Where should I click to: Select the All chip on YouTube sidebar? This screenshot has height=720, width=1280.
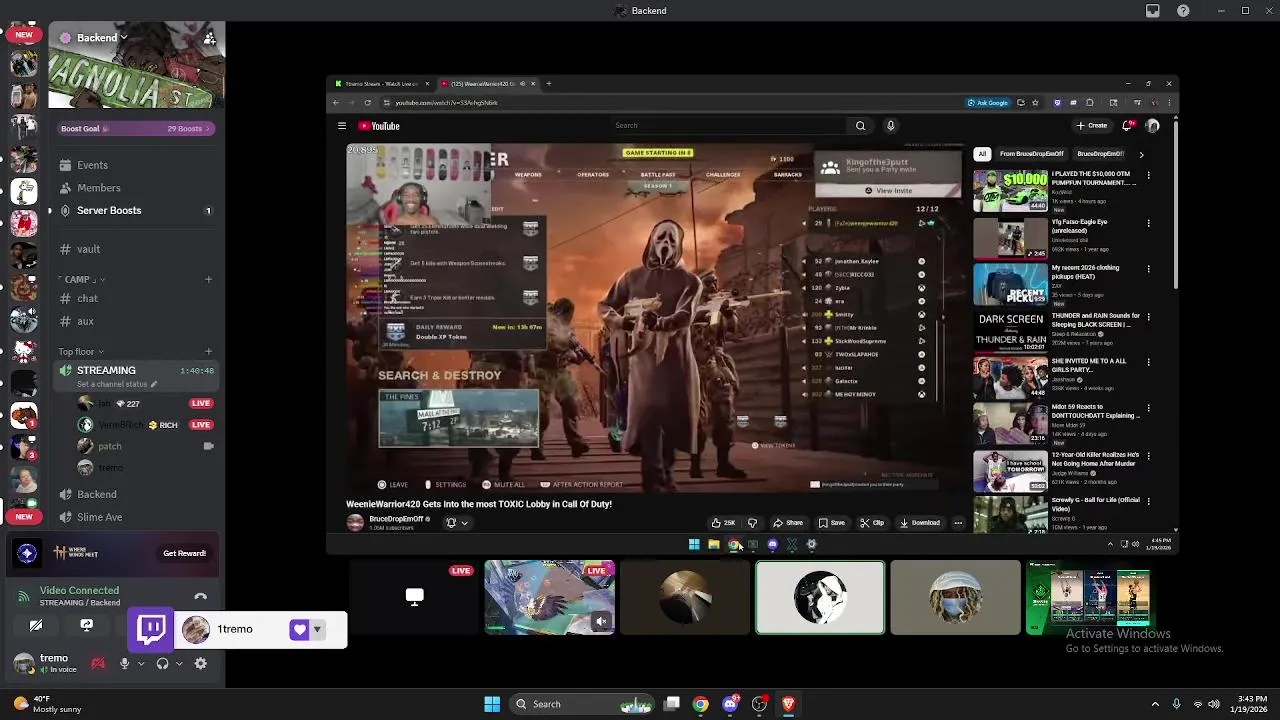point(982,154)
